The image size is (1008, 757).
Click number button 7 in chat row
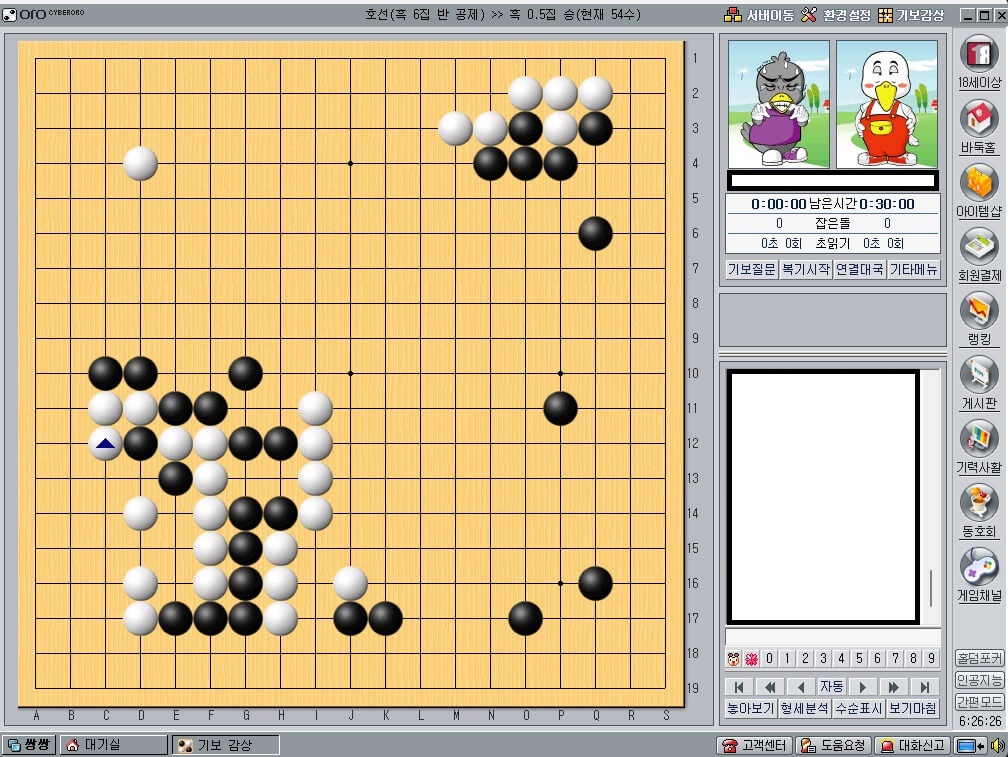pyautogui.click(x=895, y=659)
